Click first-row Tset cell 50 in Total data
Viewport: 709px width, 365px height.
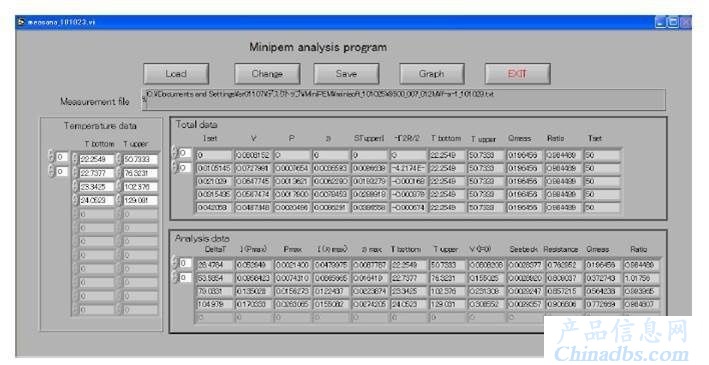click(x=602, y=155)
